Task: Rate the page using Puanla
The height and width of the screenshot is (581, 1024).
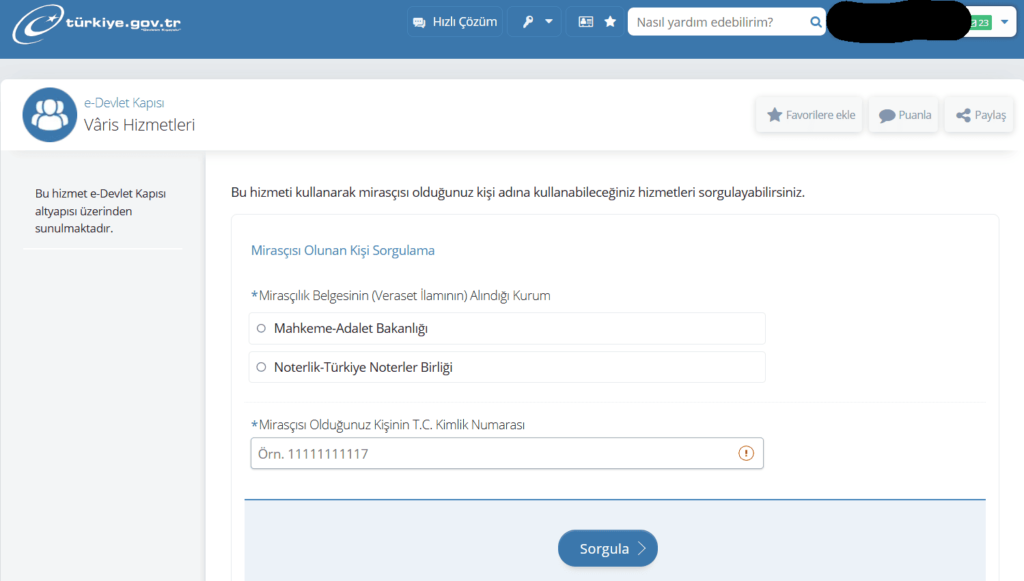Action: [x=903, y=114]
